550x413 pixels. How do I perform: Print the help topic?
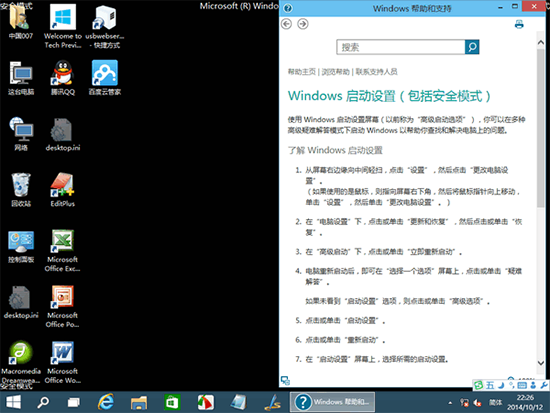[519, 24]
